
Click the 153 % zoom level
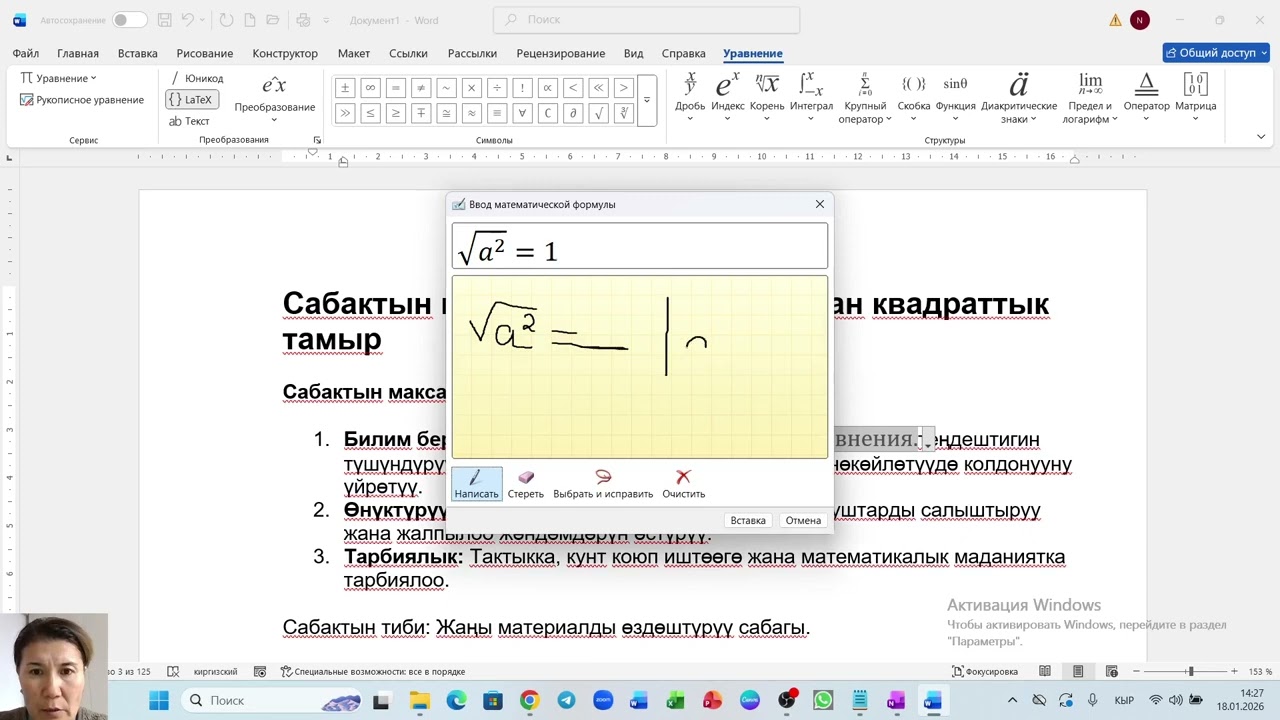pyautogui.click(x=1260, y=671)
